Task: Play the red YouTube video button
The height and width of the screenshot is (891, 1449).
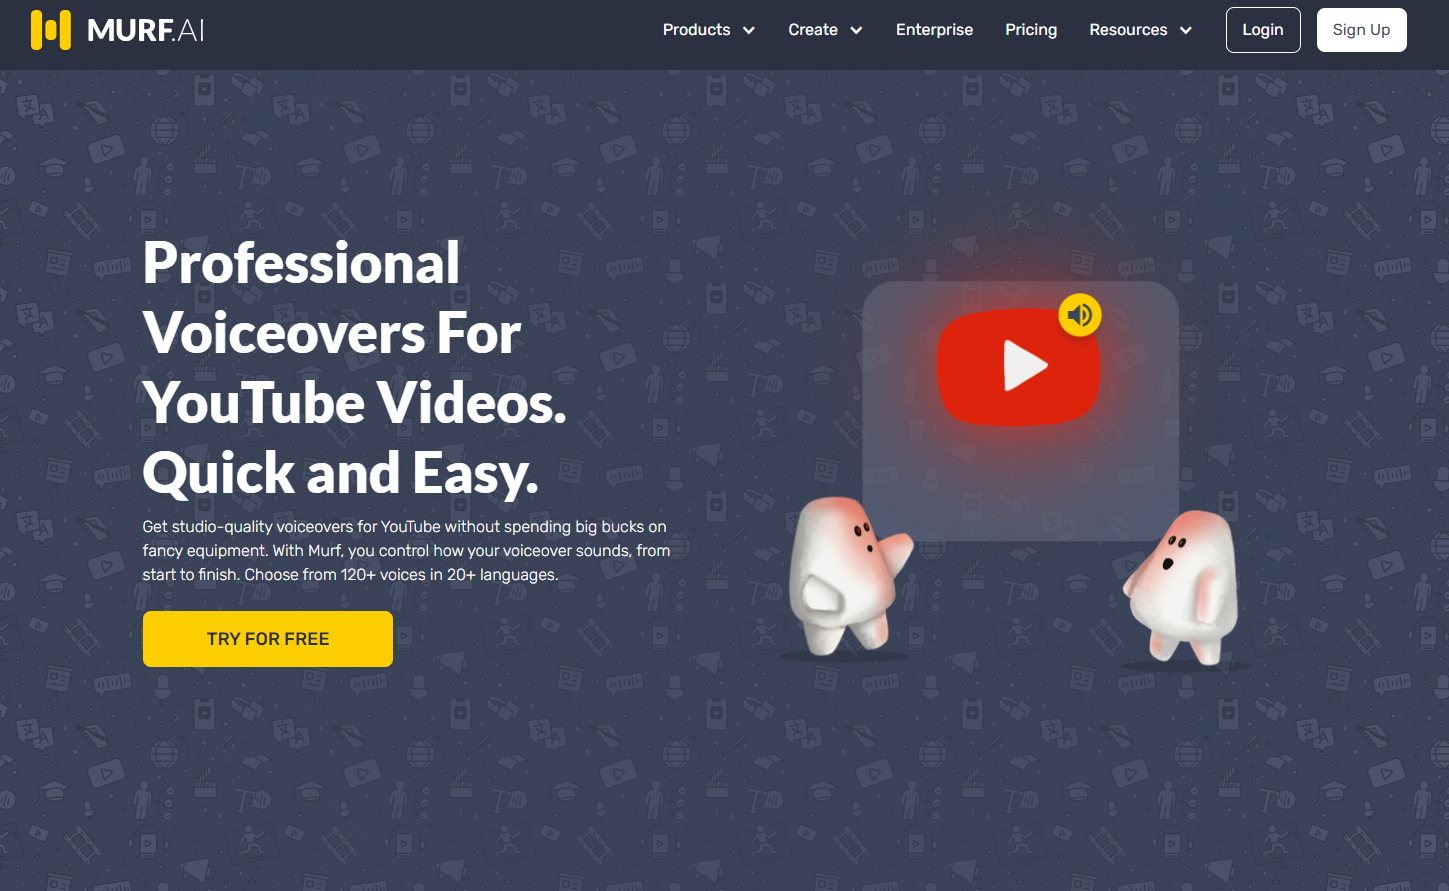Action: point(1018,367)
